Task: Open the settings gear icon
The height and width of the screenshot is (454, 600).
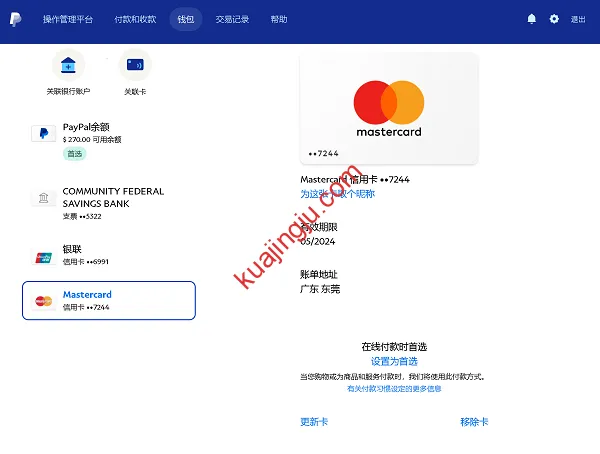Action: pos(554,19)
